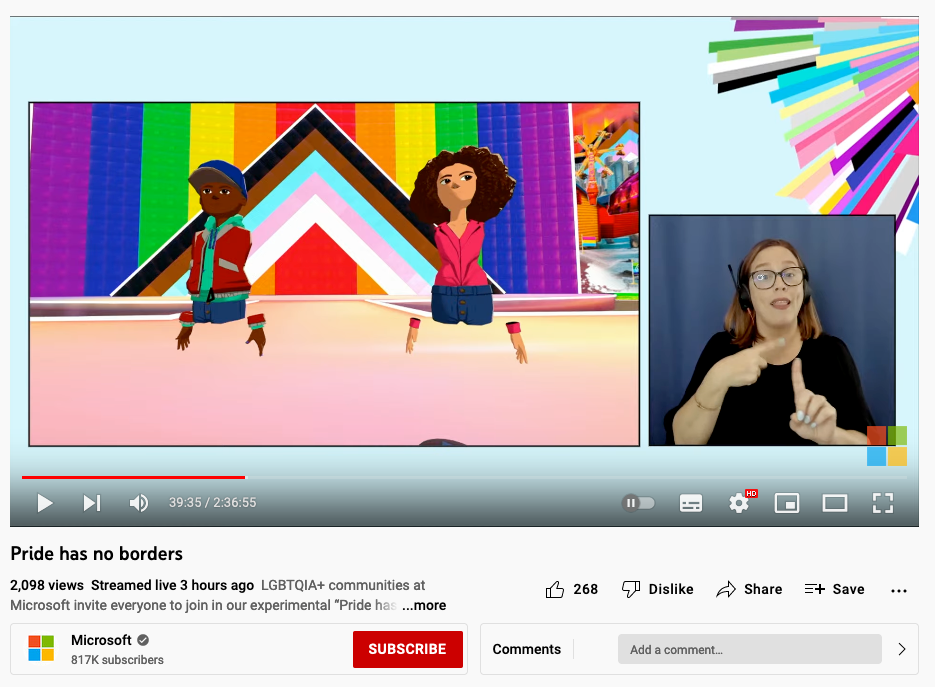This screenshot has height=687, width=935.
Task: Open the Microsoft channel name link
Action: pos(101,640)
